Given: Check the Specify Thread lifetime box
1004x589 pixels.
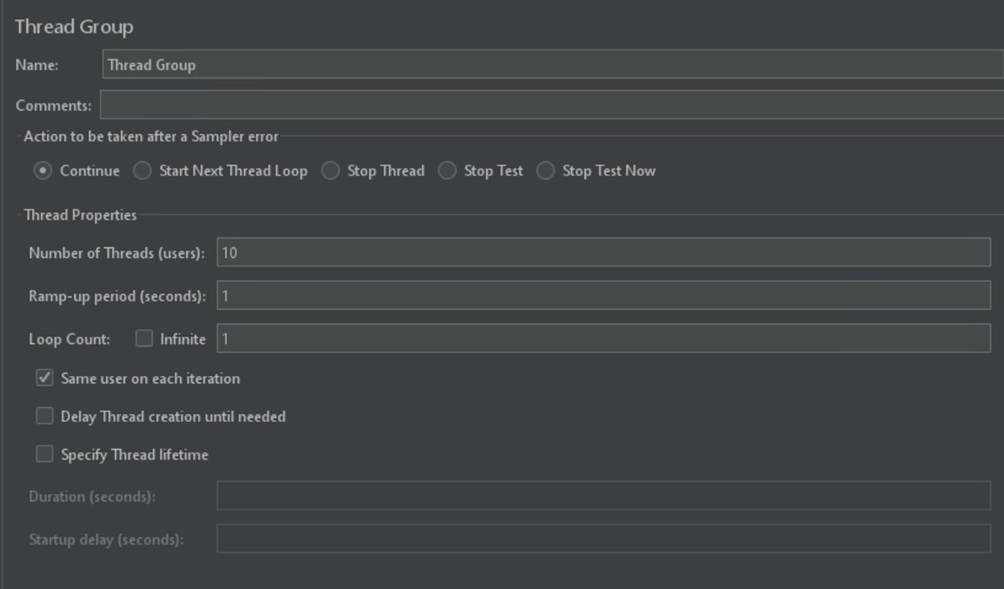Looking at the screenshot, I should coord(44,455).
